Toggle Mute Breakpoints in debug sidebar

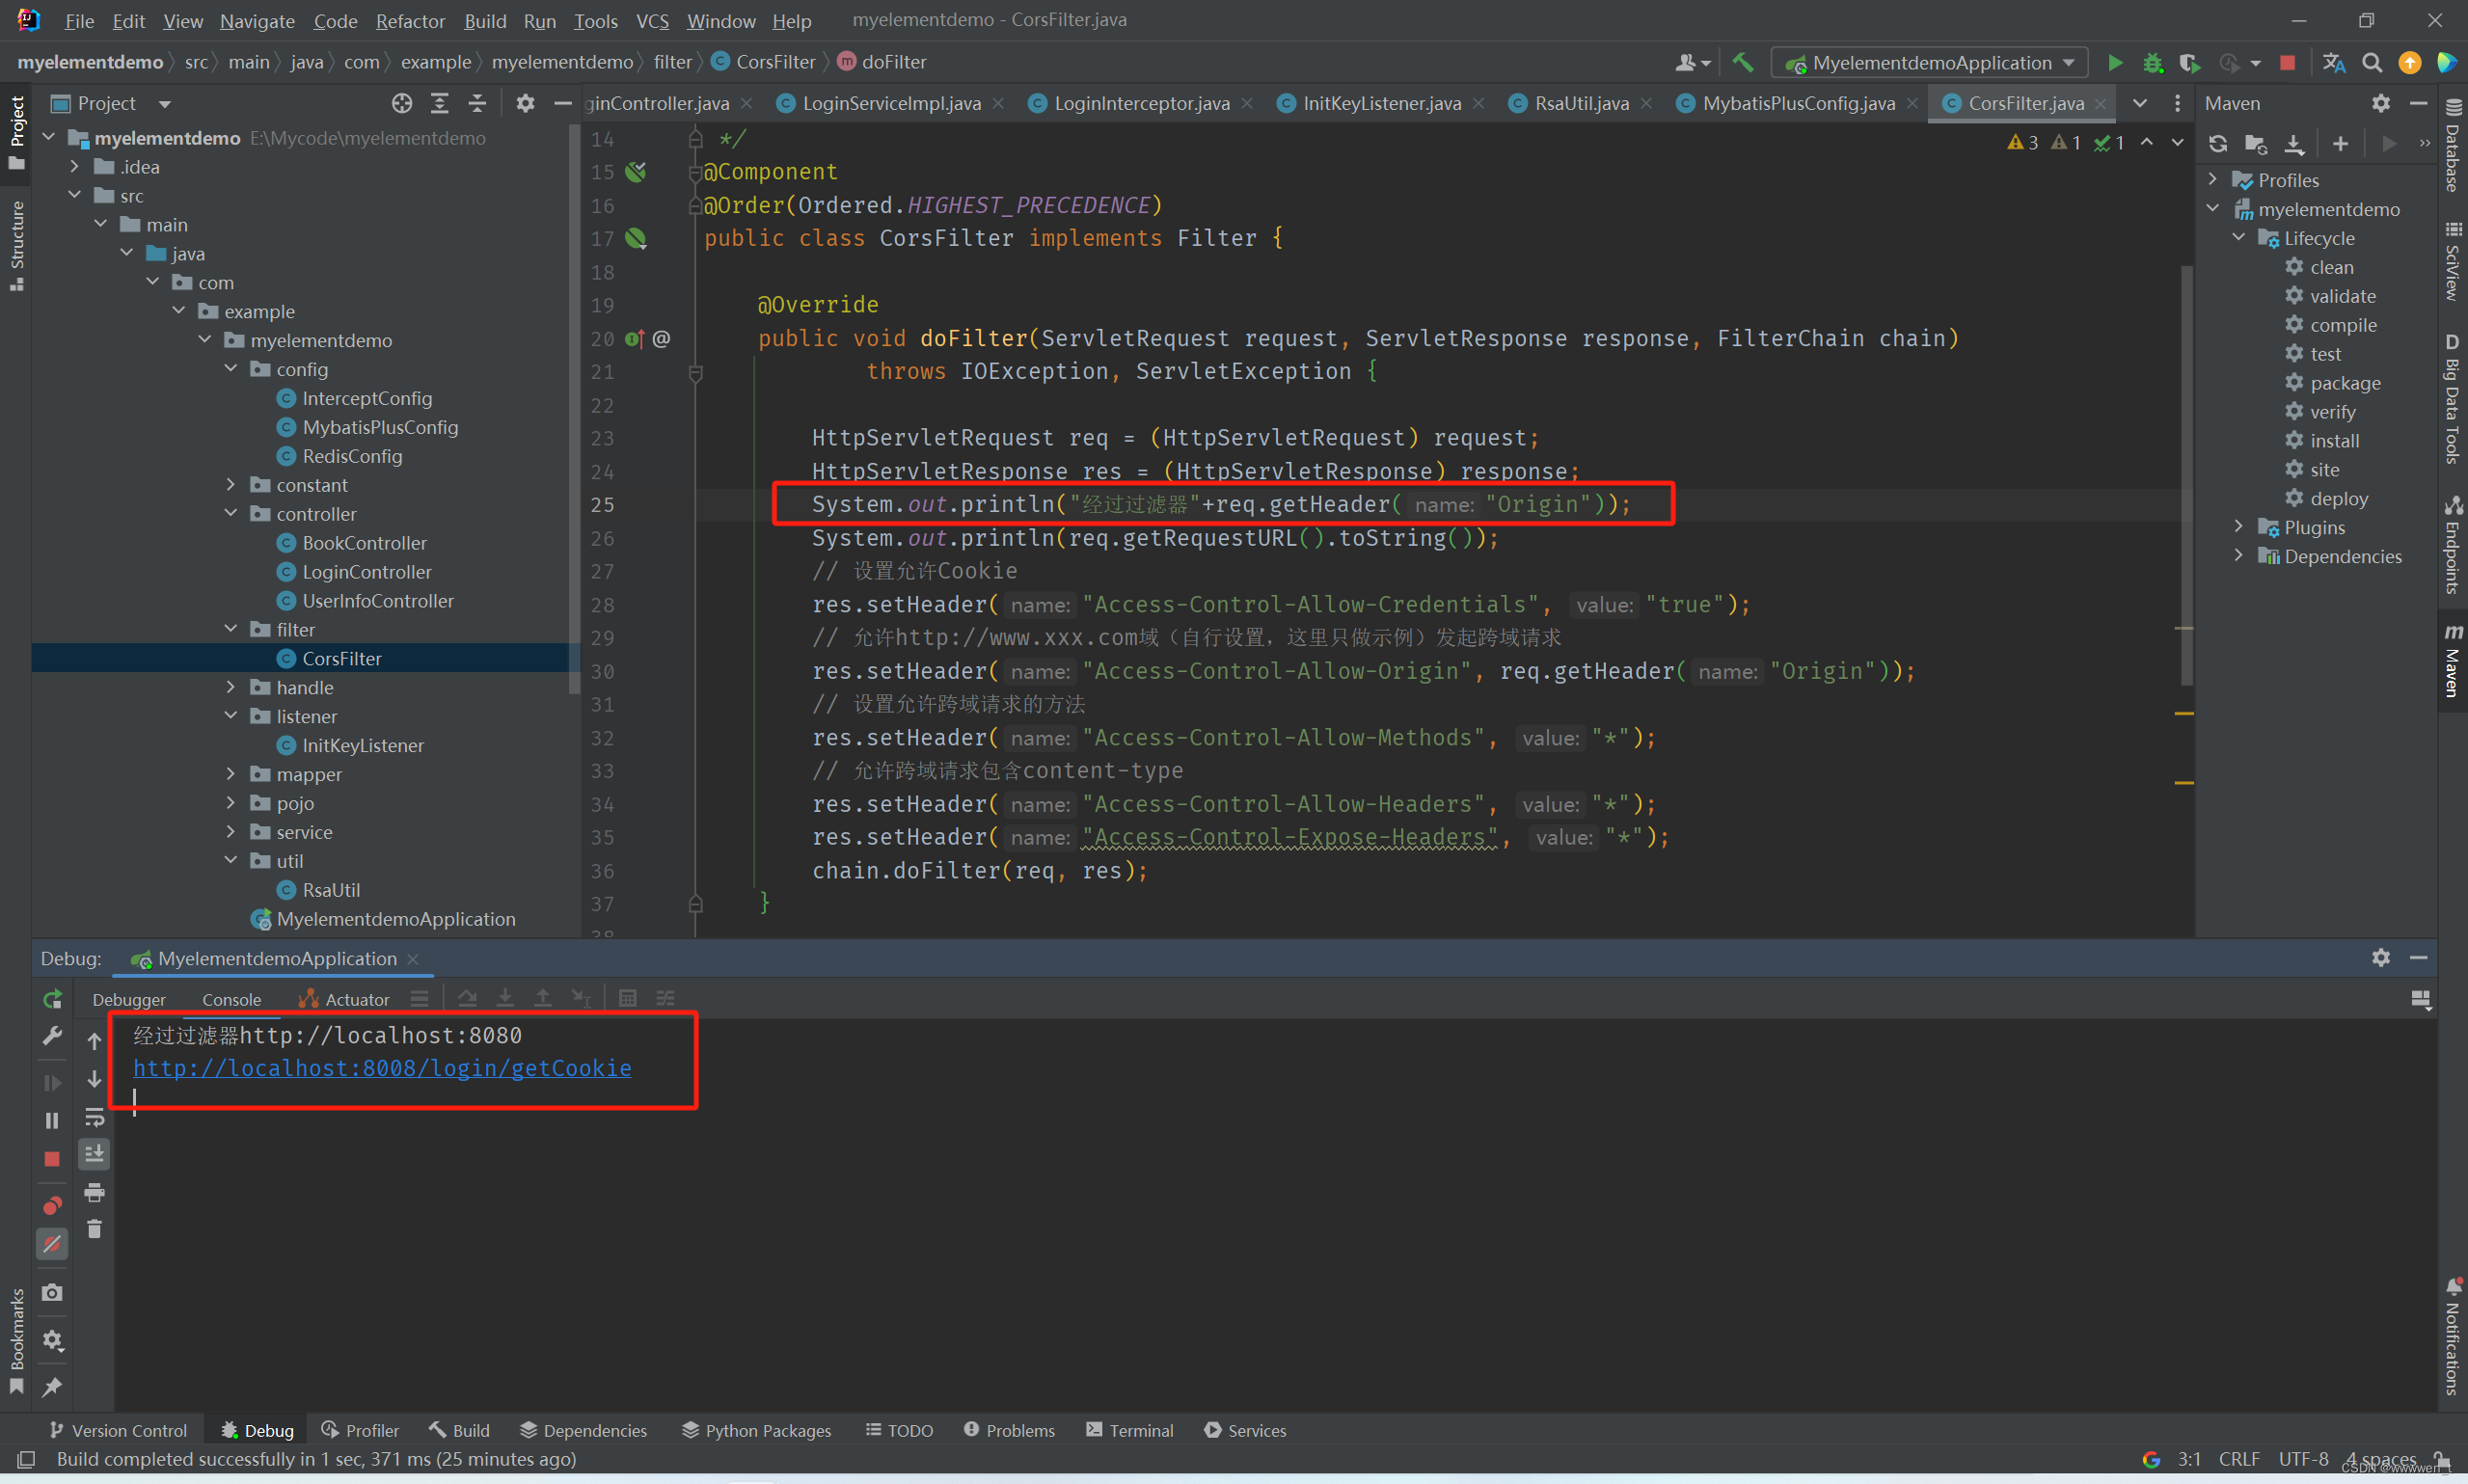coord(52,1243)
